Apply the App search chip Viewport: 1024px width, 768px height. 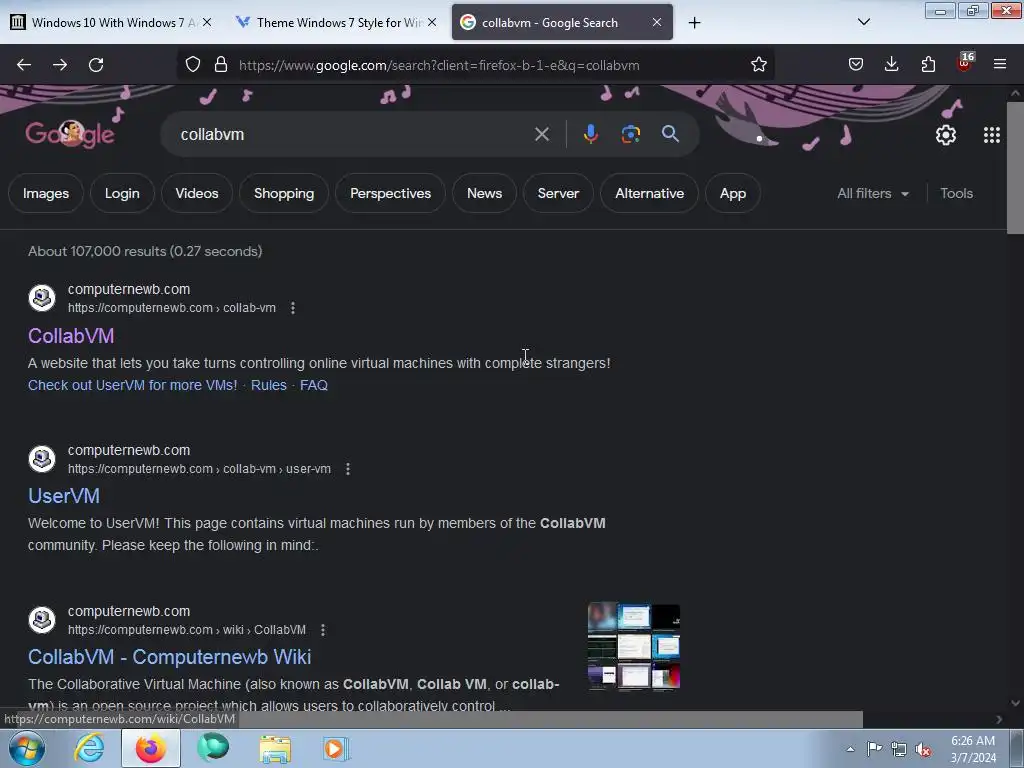point(733,193)
